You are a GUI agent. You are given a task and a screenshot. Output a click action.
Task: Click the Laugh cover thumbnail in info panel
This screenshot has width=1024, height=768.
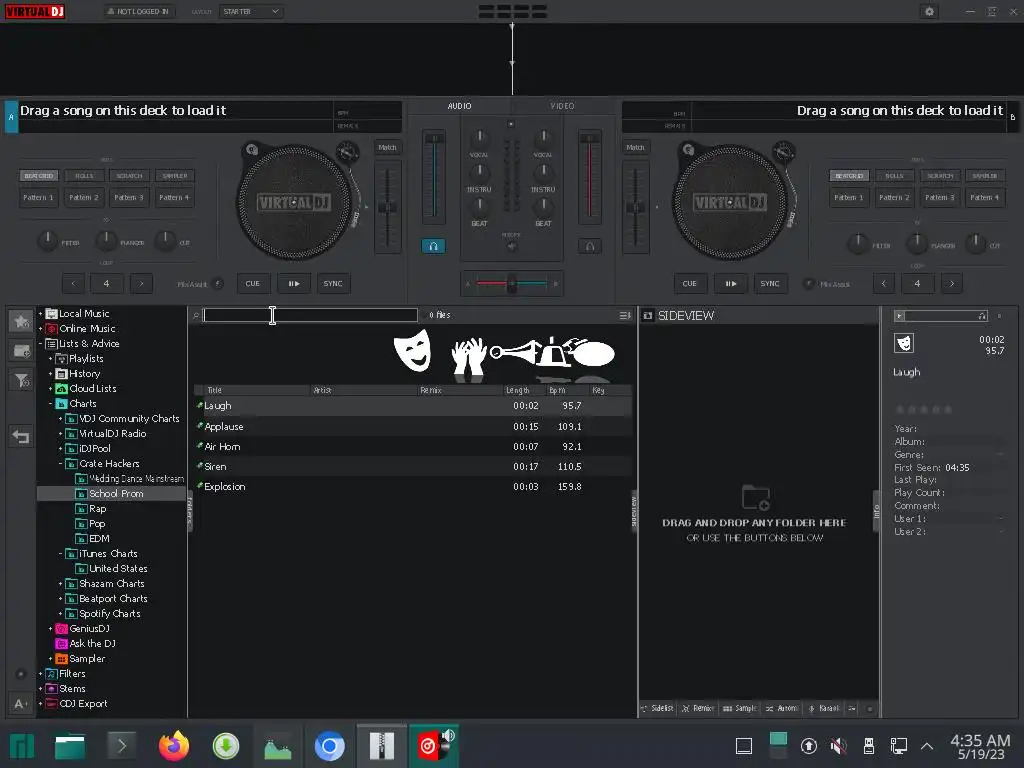pyautogui.click(x=904, y=343)
